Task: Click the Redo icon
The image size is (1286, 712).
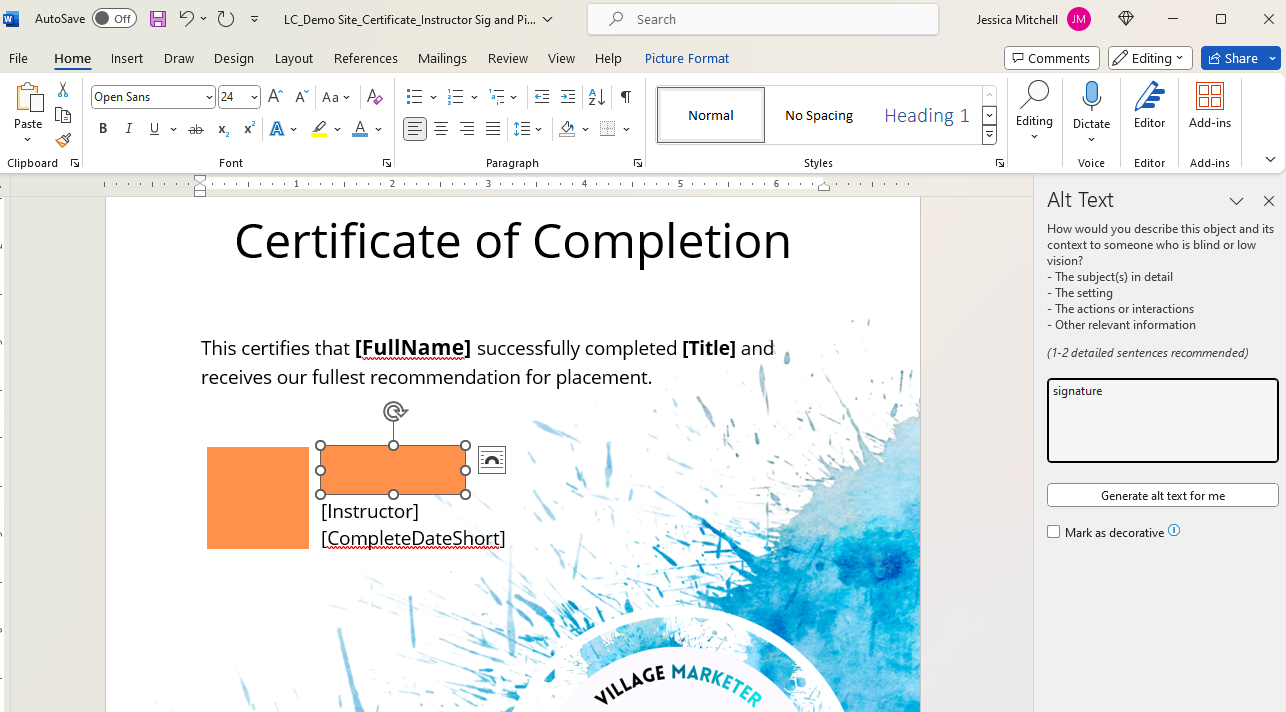Action: pyautogui.click(x=226, y=19)
